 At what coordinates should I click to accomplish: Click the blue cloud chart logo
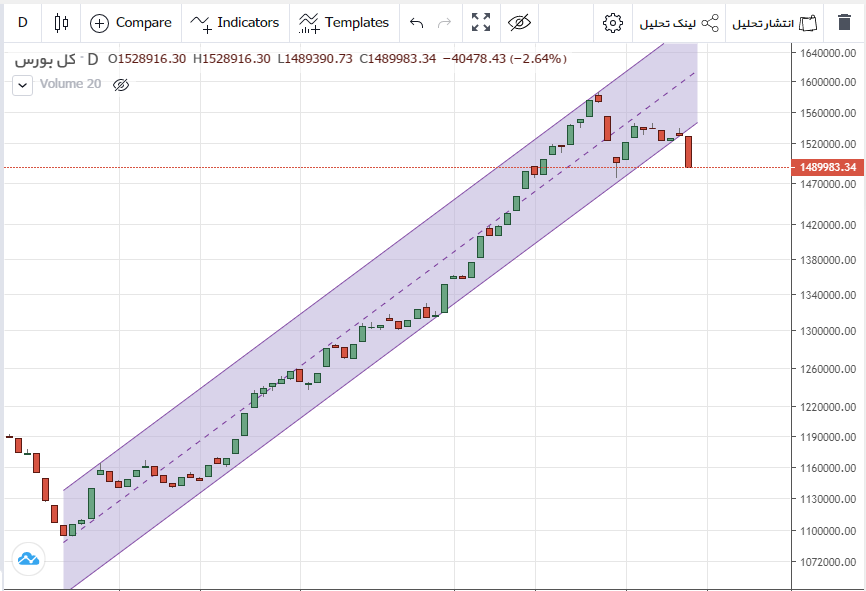(28, 559)
